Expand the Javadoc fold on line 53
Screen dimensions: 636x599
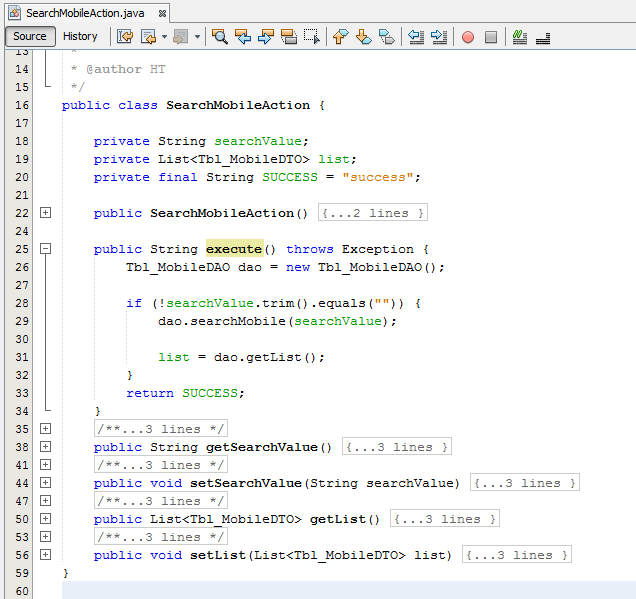click(x=45, y=537)
